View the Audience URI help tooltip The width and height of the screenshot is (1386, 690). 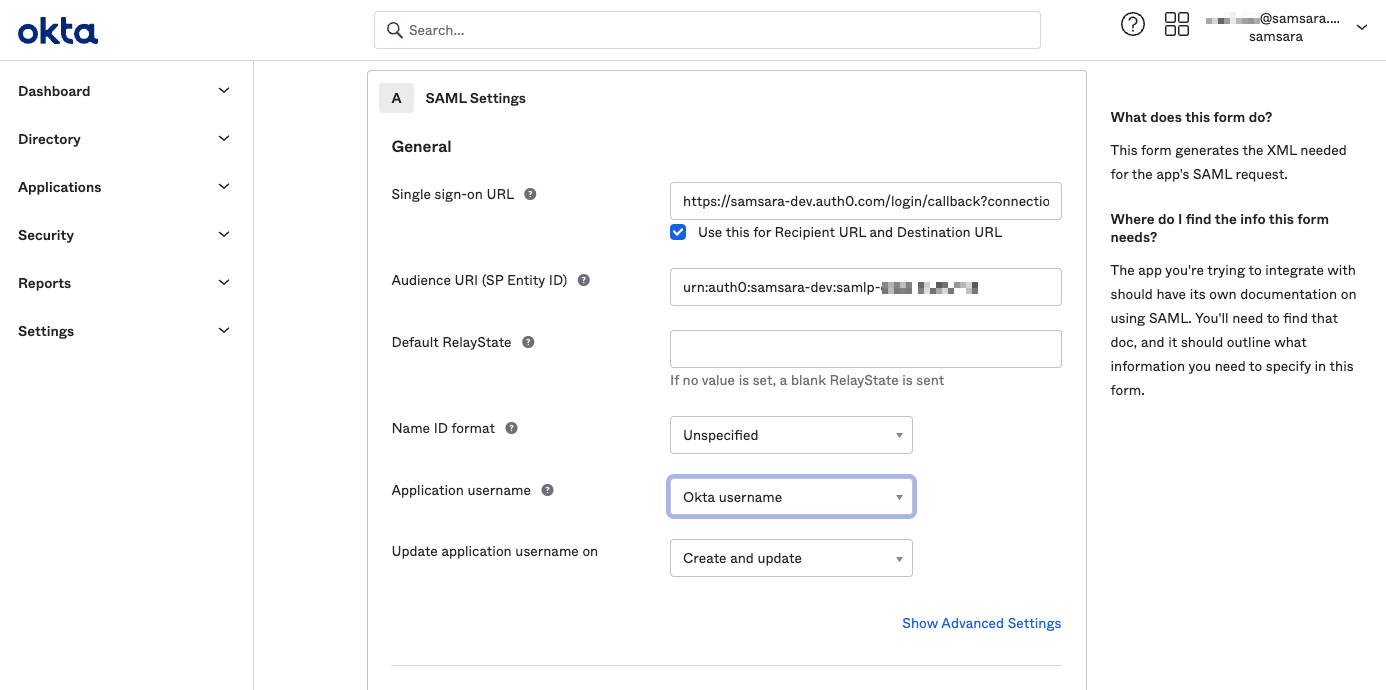[x=583, y=280]
